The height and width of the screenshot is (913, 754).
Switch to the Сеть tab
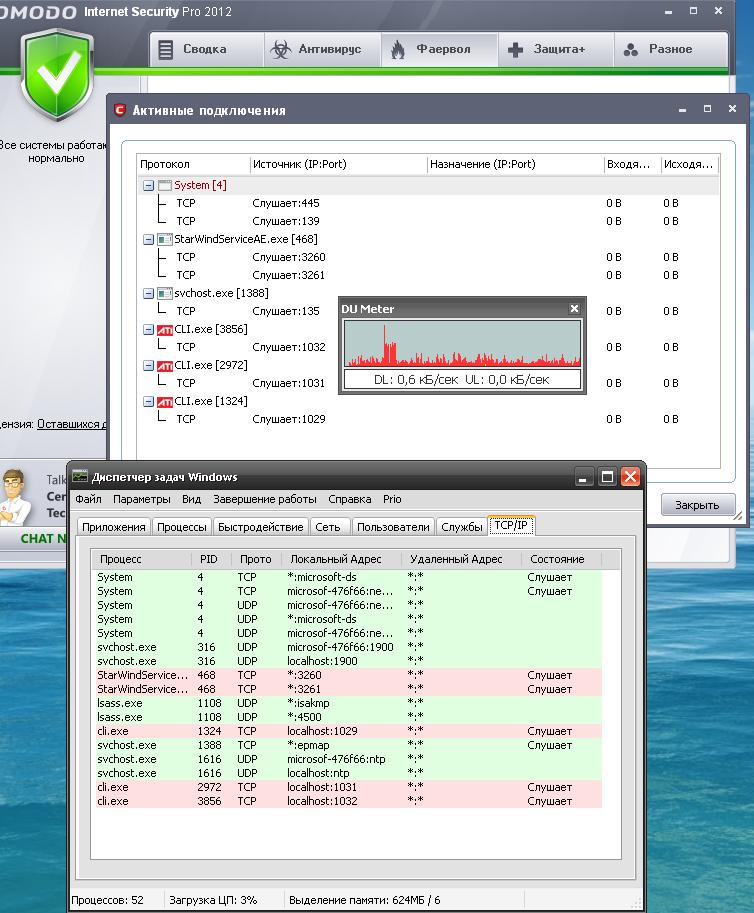click(x=328, y=527)
